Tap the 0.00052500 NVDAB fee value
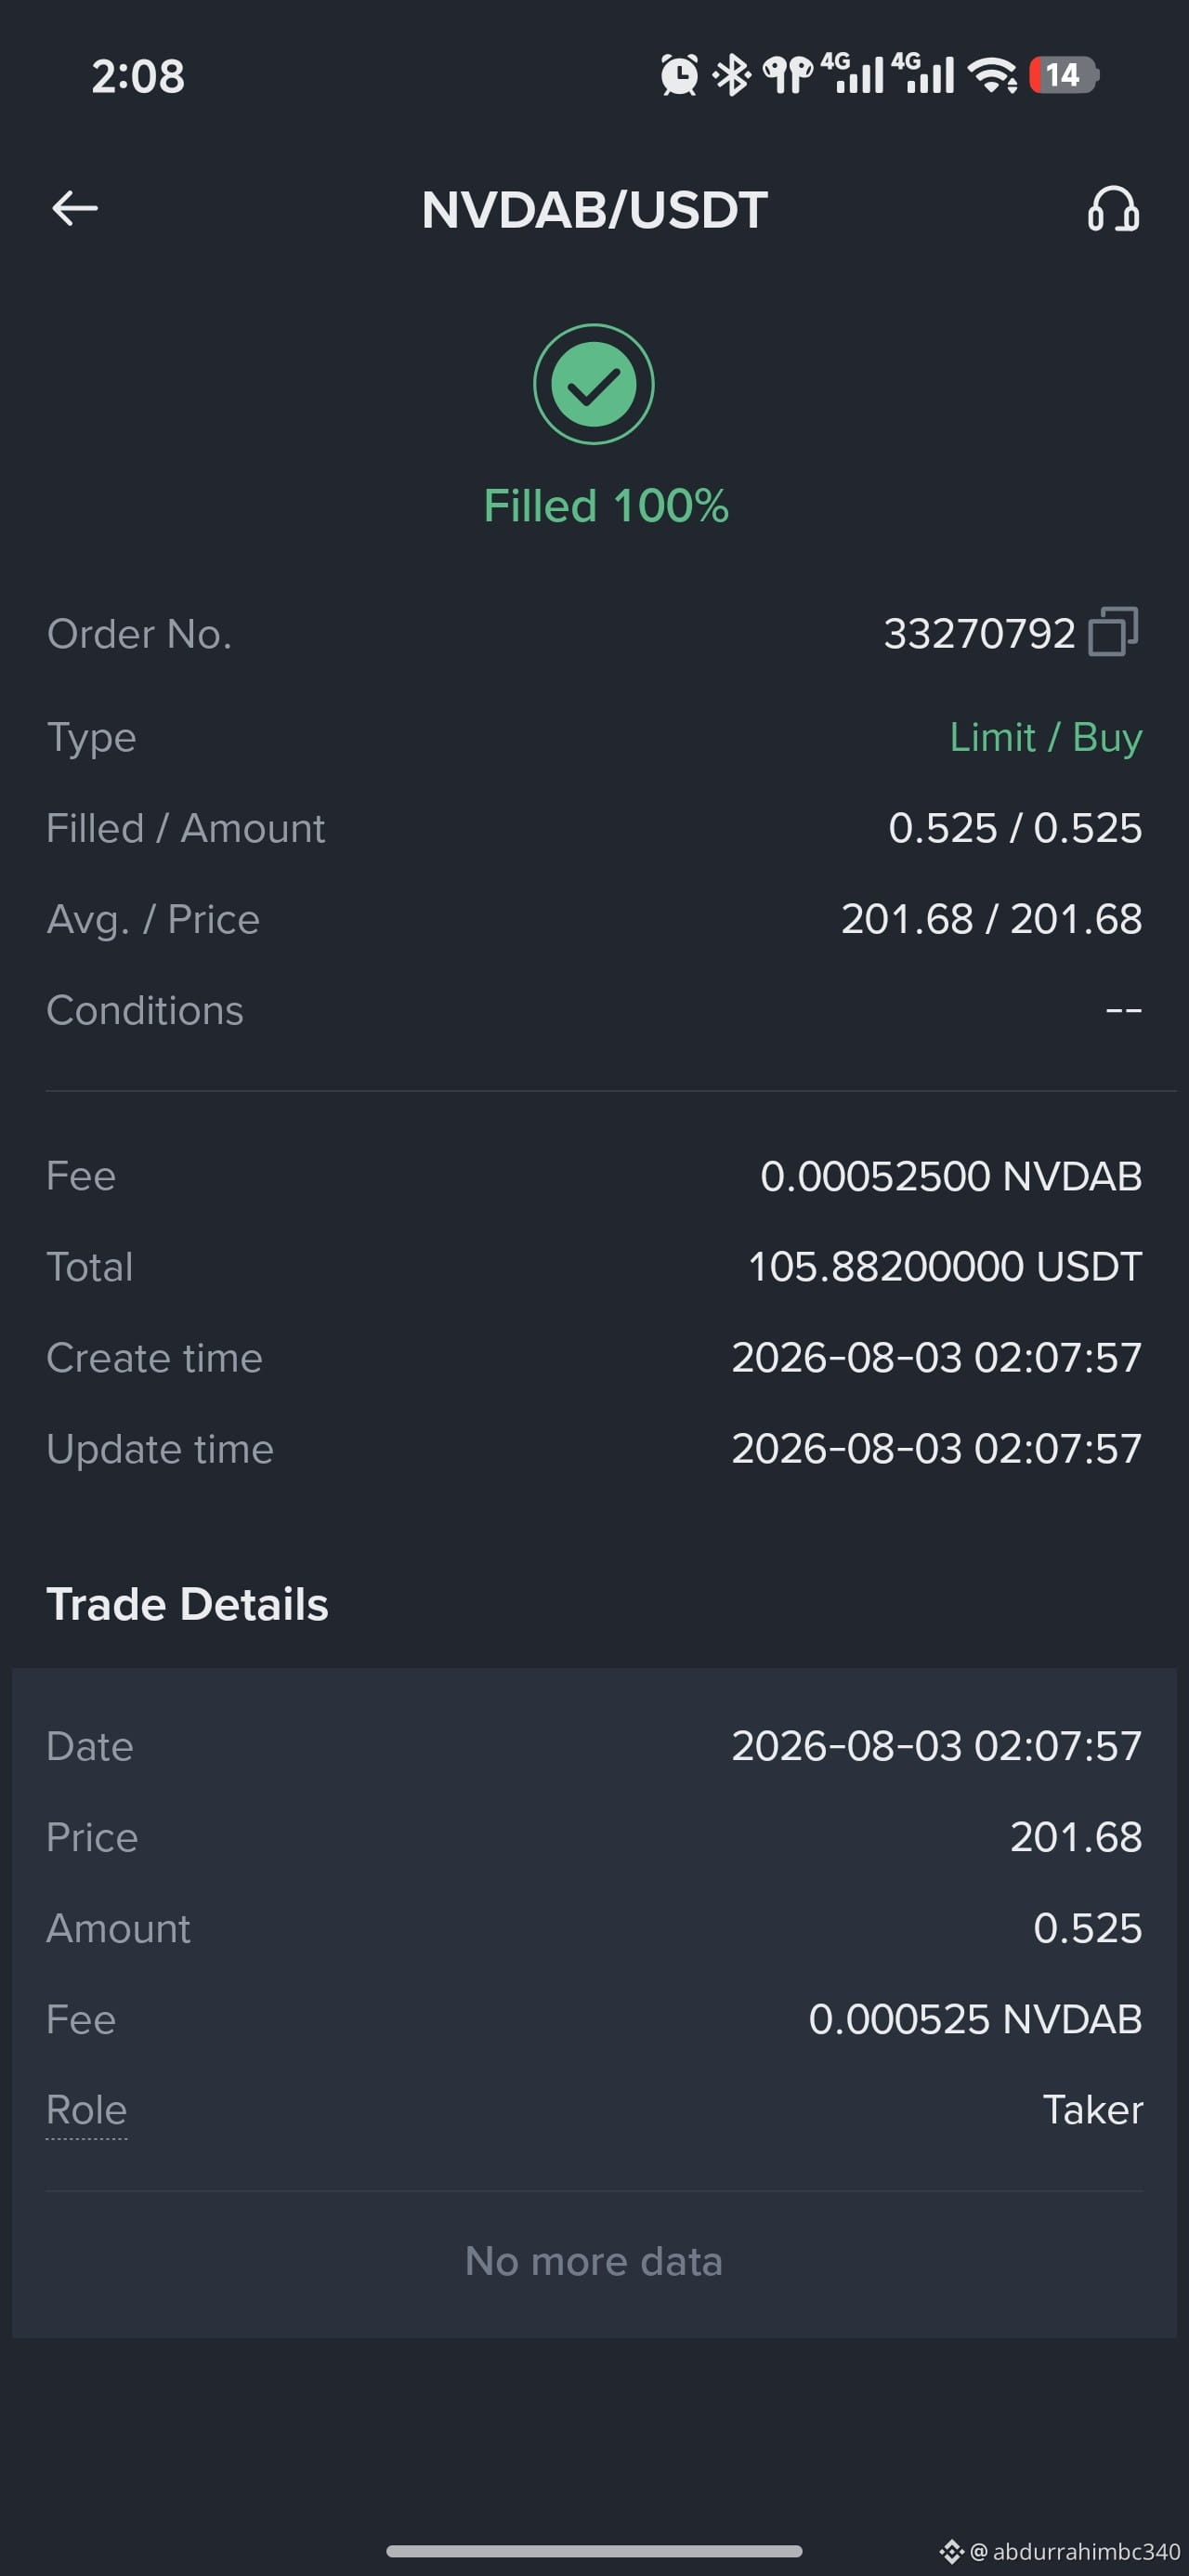The image size is (1189, 2576). [951, 1176]
